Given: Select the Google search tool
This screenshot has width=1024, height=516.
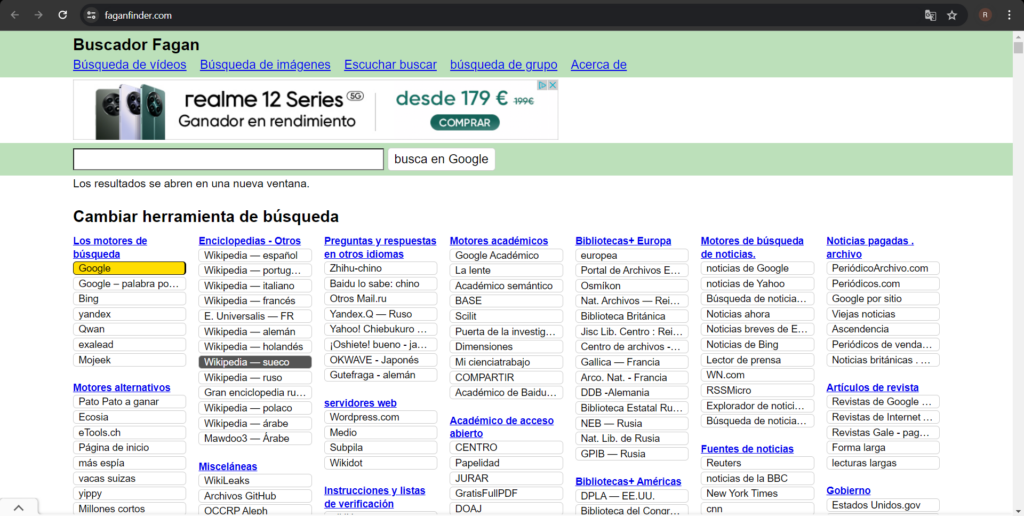Looking at the screenshot, I should 129,268.
